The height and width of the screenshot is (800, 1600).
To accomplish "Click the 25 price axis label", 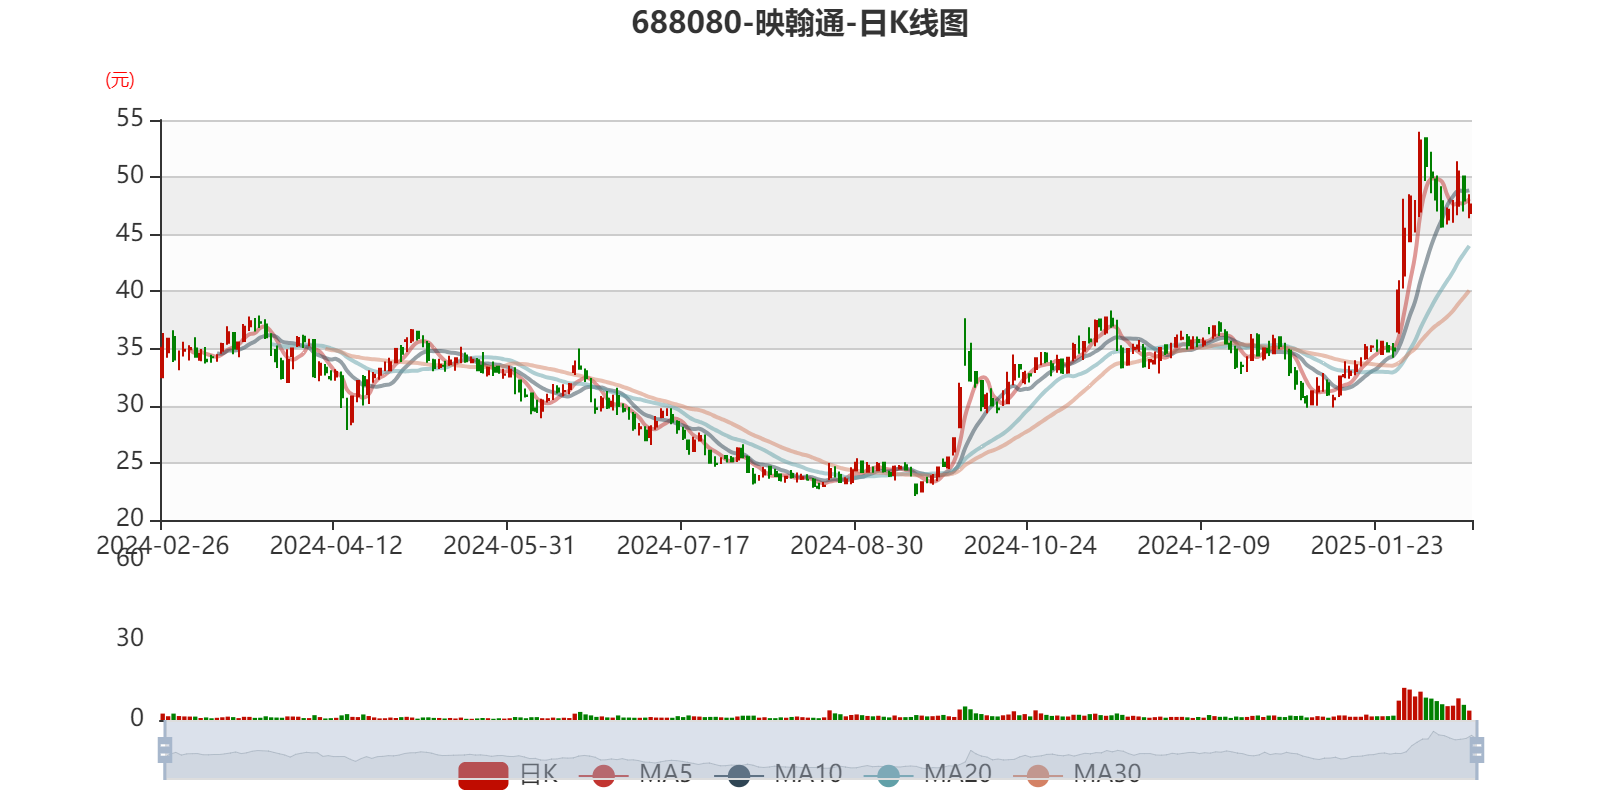I will [130, 462].
